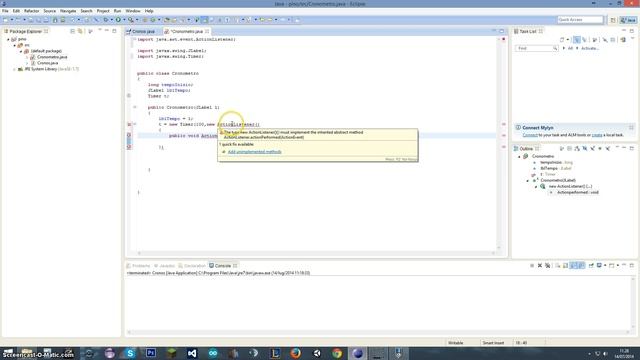Open the Debug button dropdown arrow
Screen dimensions: 640x360
click(111, 20)
